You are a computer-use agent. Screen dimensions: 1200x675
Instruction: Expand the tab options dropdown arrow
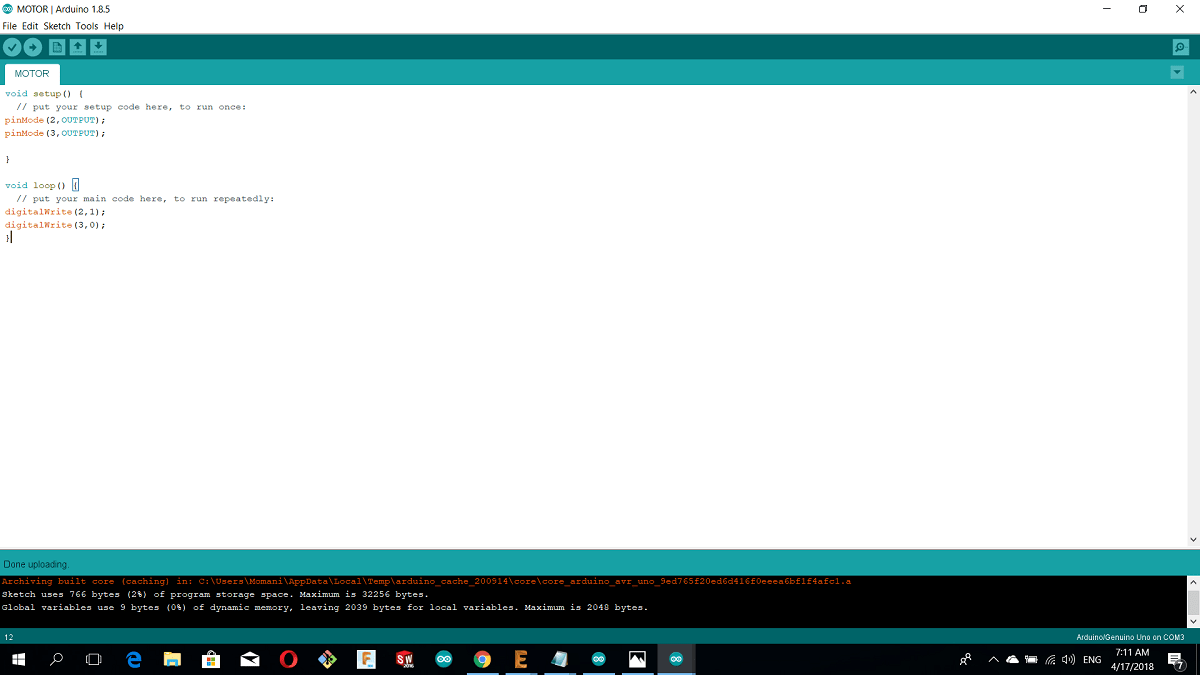tap(1176, 72)
